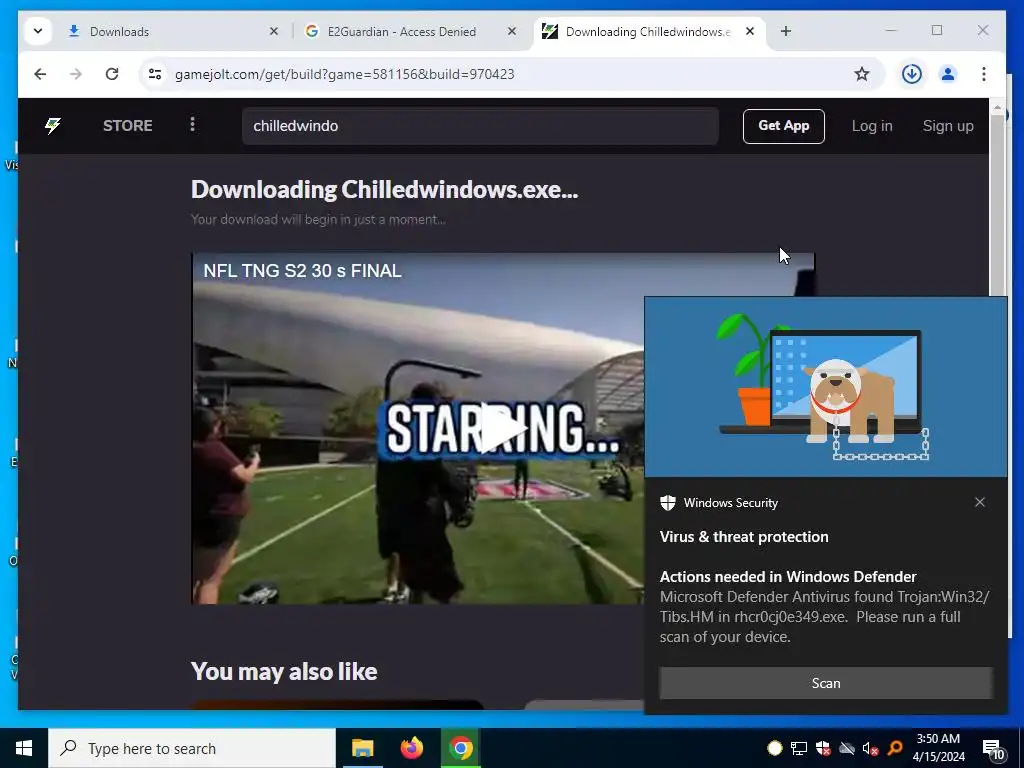Click the You may also like heading
This screenshot has height=768, width=1024.
coord(284,671)
